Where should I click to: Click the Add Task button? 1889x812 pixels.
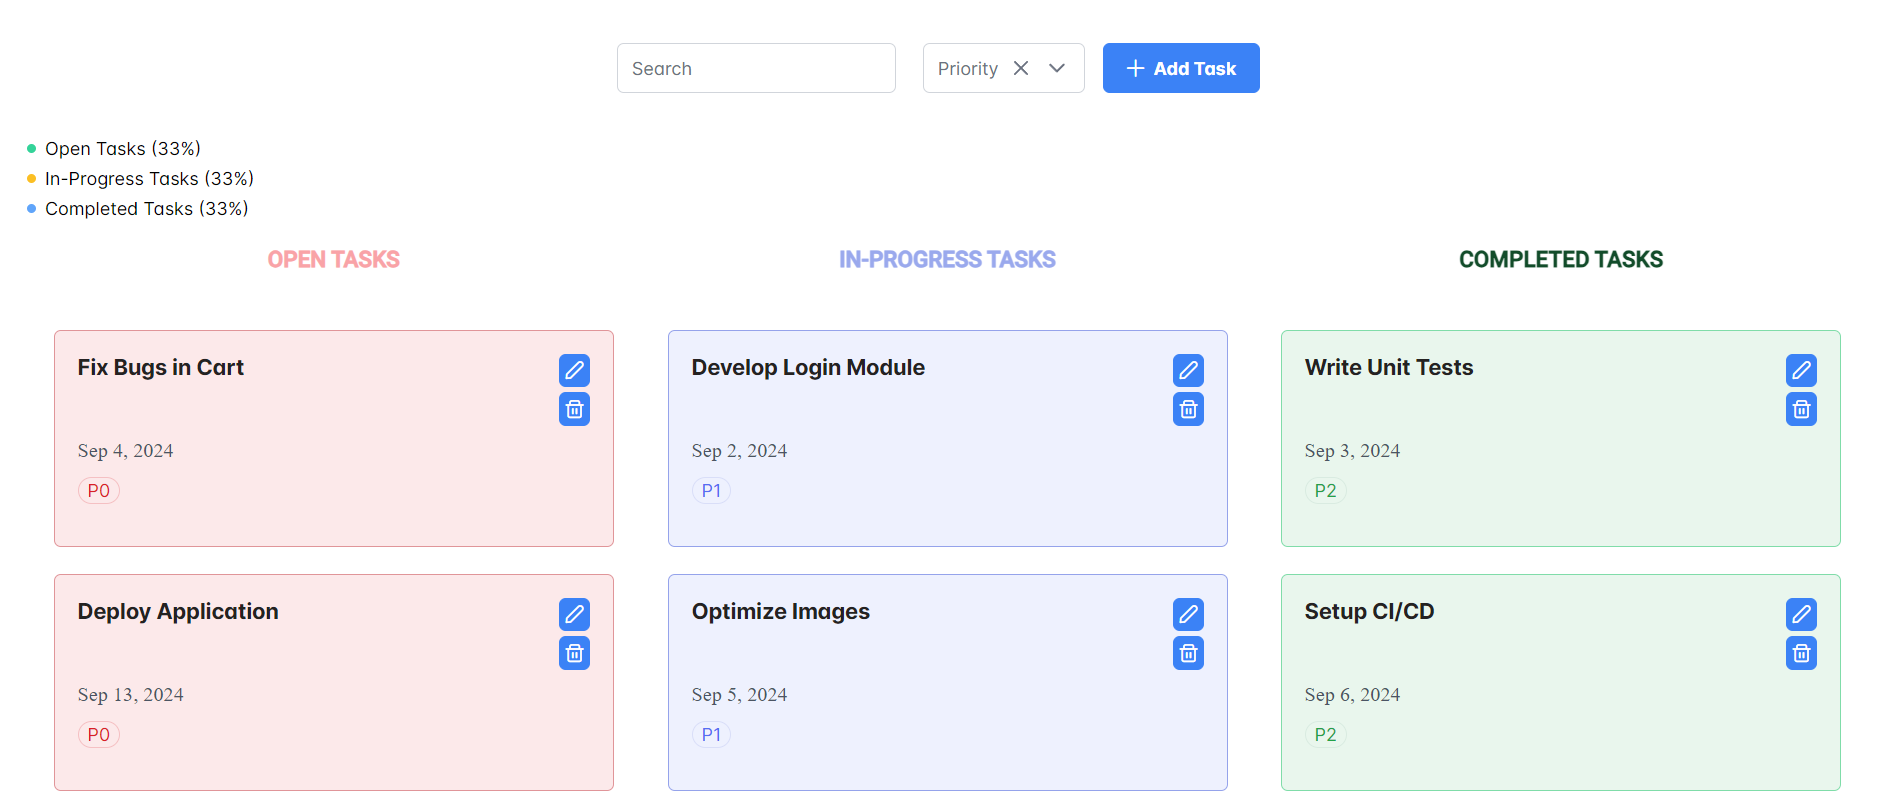pos(1180,68)
